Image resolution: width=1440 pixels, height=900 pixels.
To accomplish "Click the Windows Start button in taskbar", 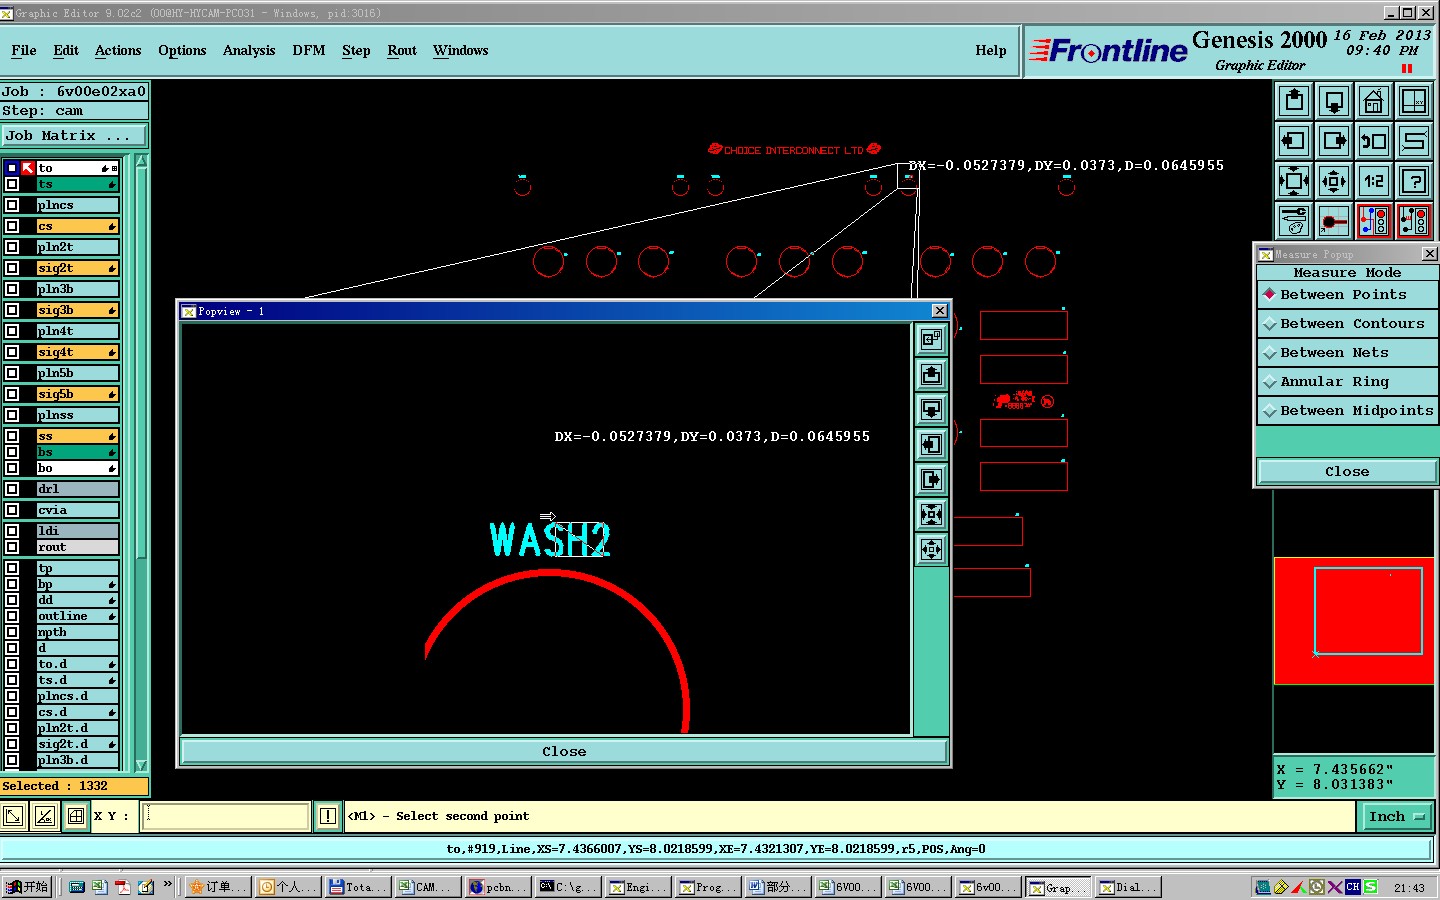I will pyautogui.click(x=27, y=887).
